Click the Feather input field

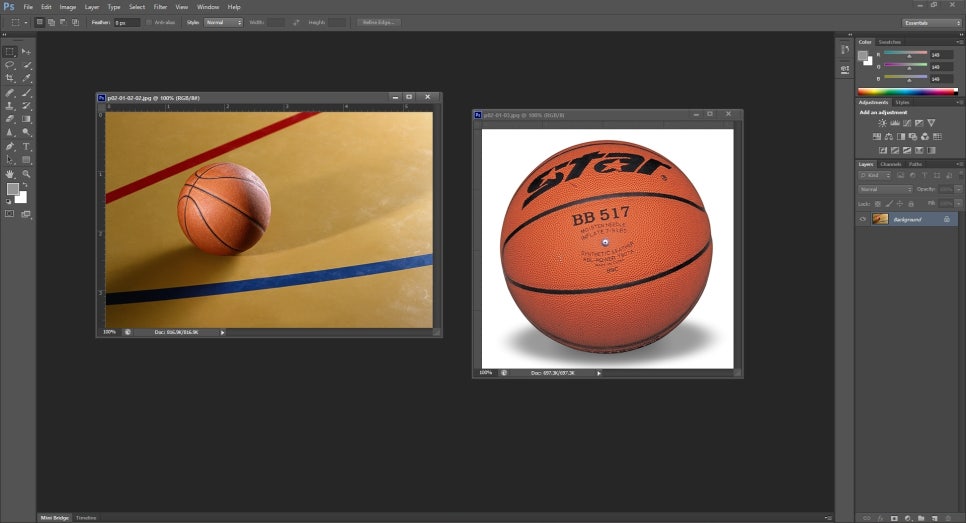[x=126, y=22]
